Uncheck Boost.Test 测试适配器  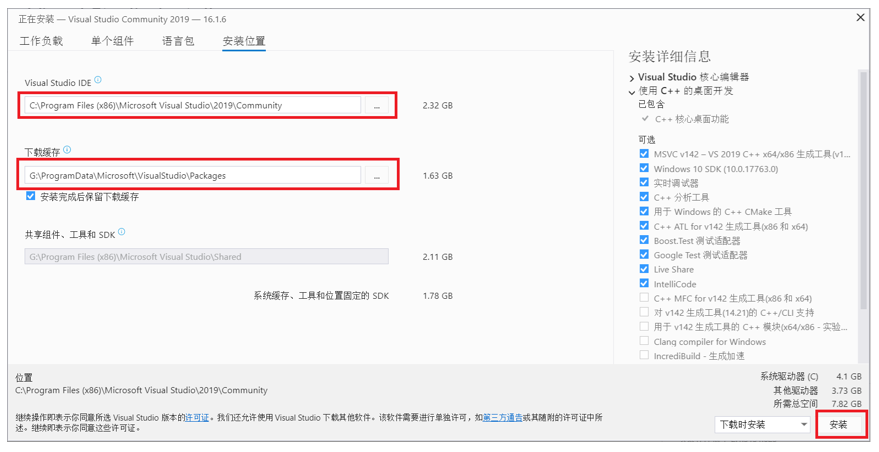(644, 240)
